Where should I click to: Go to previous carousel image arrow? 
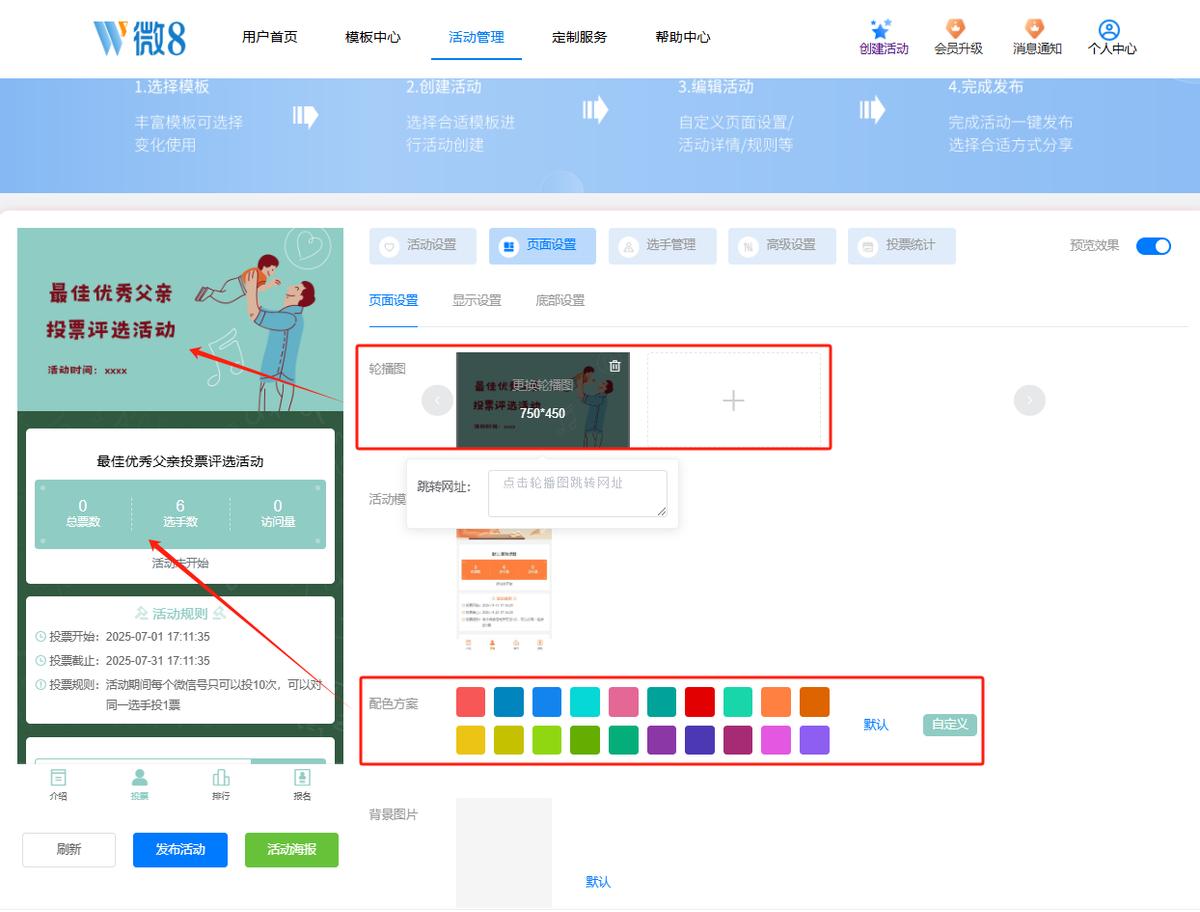tap(437, 400)
